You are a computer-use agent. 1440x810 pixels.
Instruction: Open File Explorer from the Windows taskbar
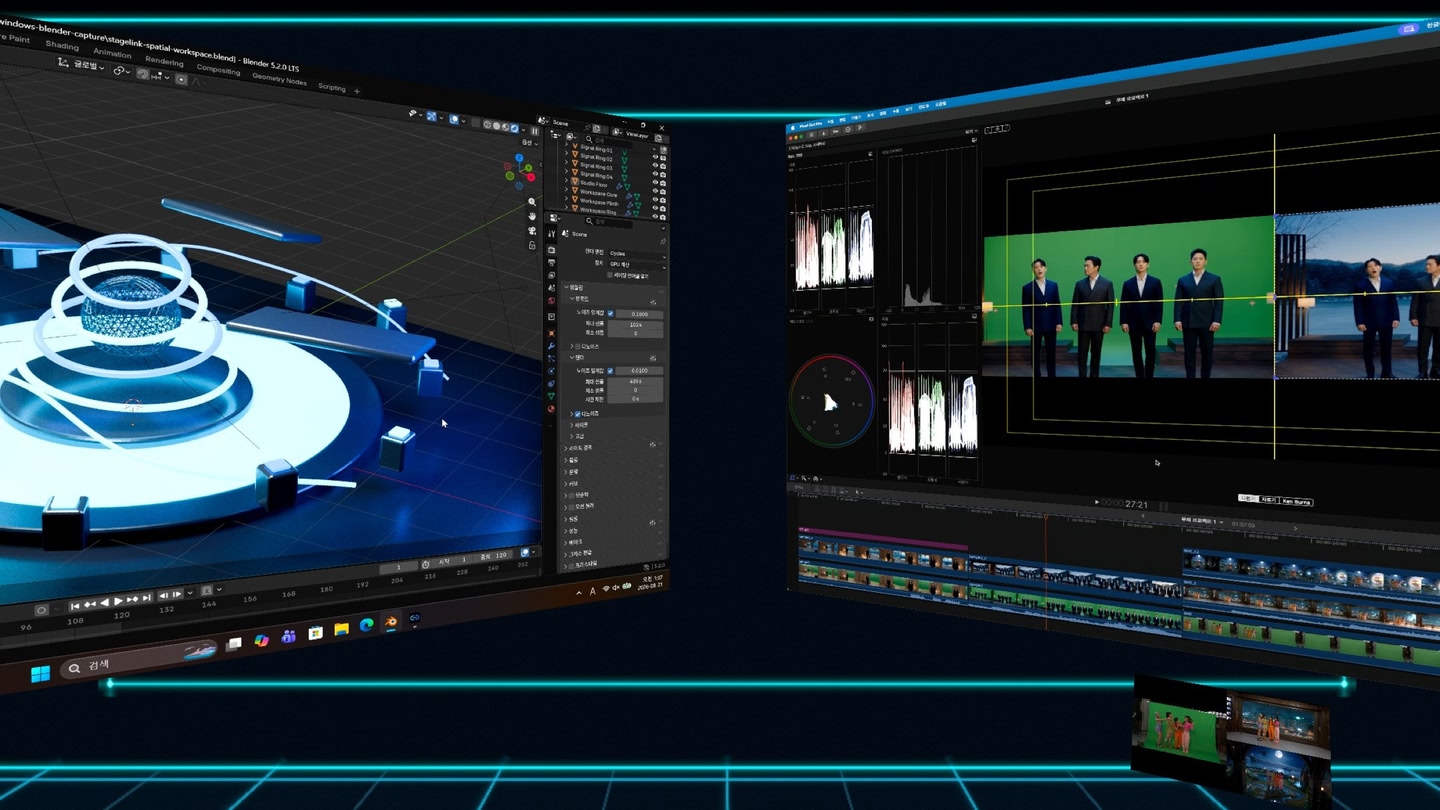pyautogui.click(x=342, y=629)
